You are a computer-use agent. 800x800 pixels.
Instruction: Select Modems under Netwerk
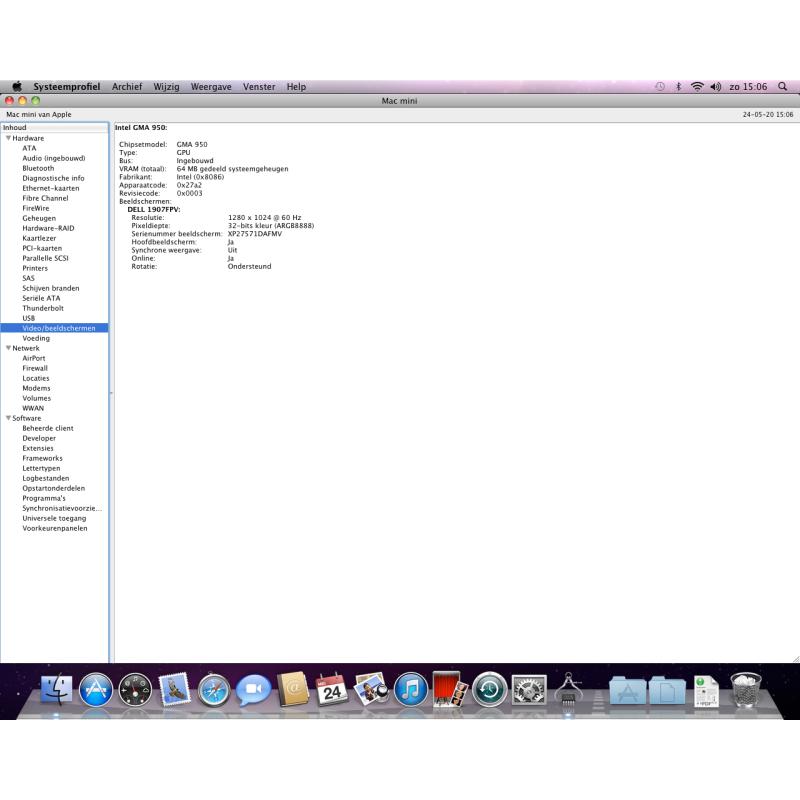coord(36,388)
